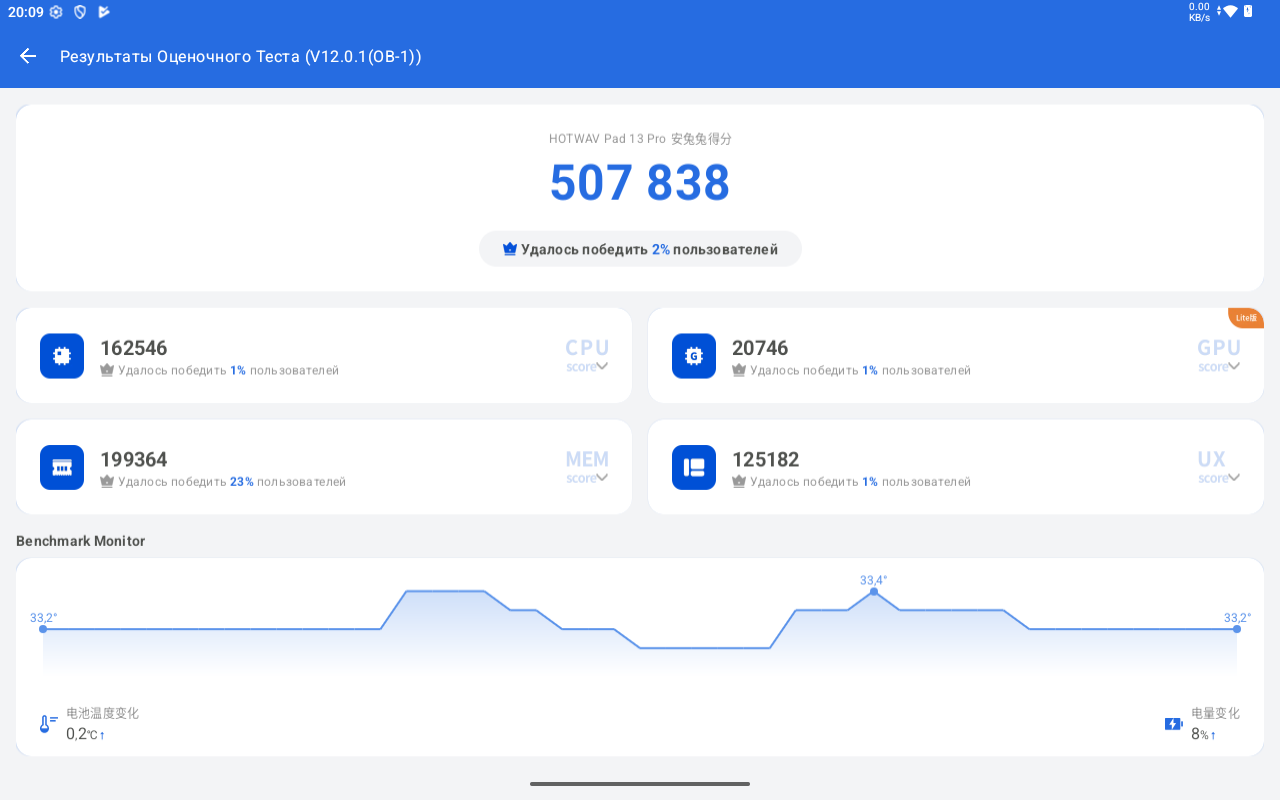Image resolution: width=1280 pixels, height=800 pixels.
Task: Click the Wi-Fi status icon
Action: (1230, 12)
